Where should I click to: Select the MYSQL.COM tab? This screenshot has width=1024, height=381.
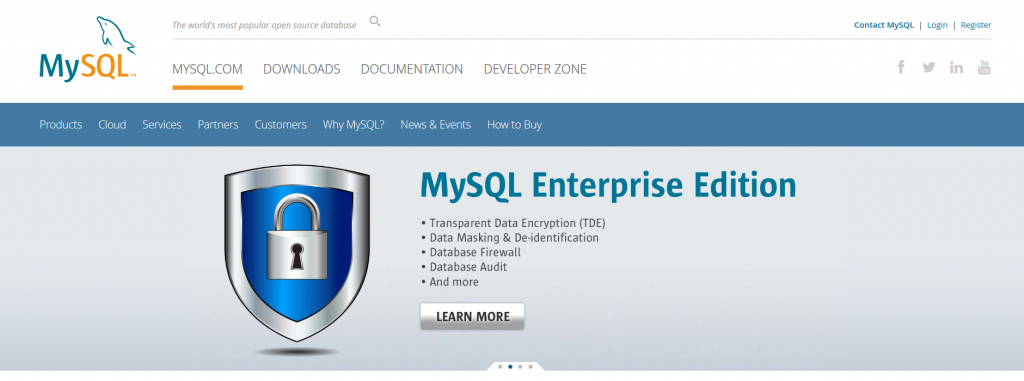click(208, 69)
